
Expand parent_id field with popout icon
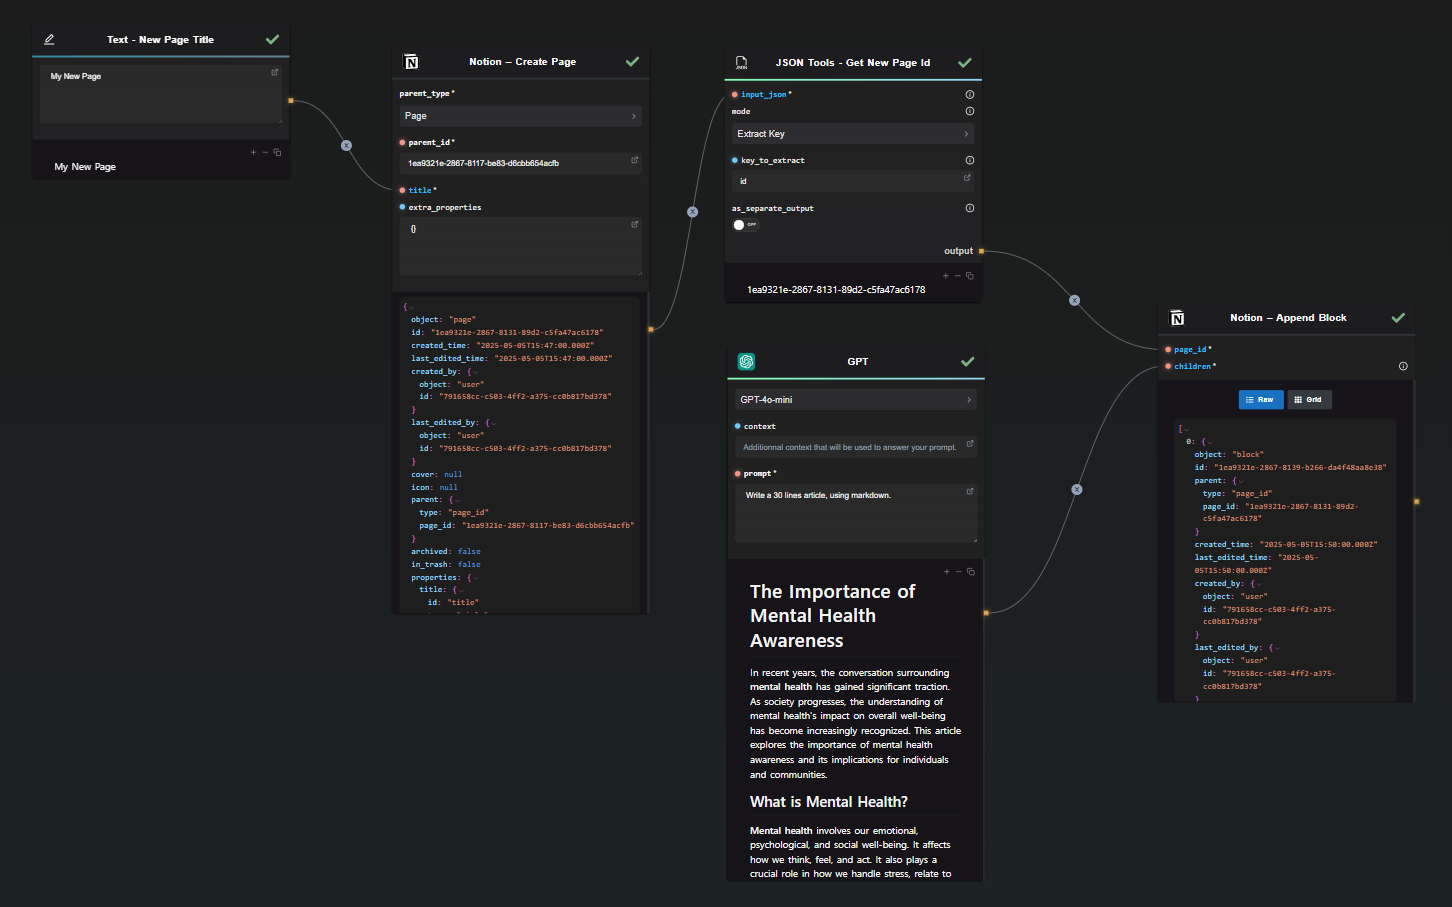tap(634, 160)
